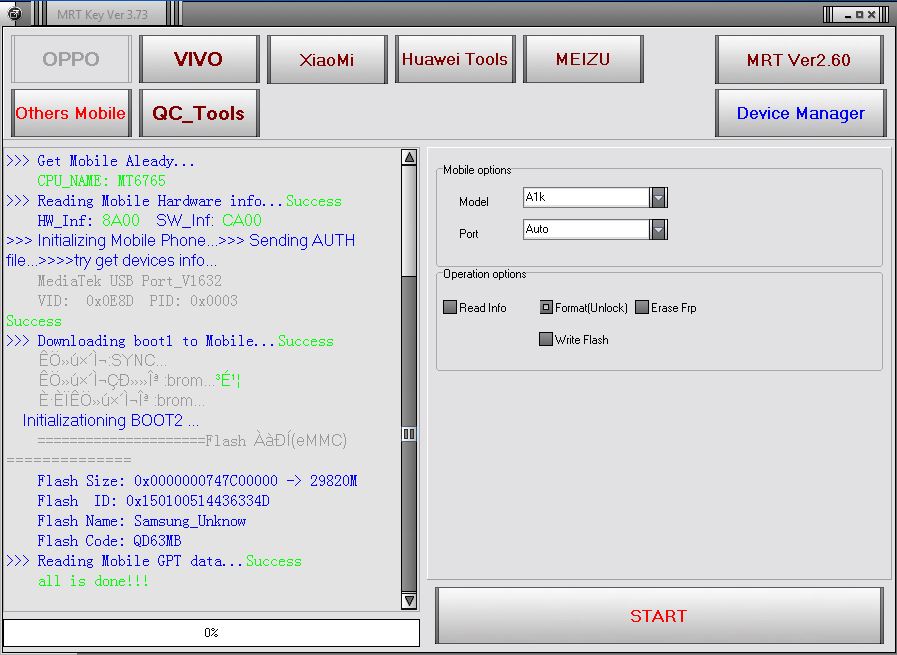Click the Reading Mobile Hardware info line

pos(174,201)
